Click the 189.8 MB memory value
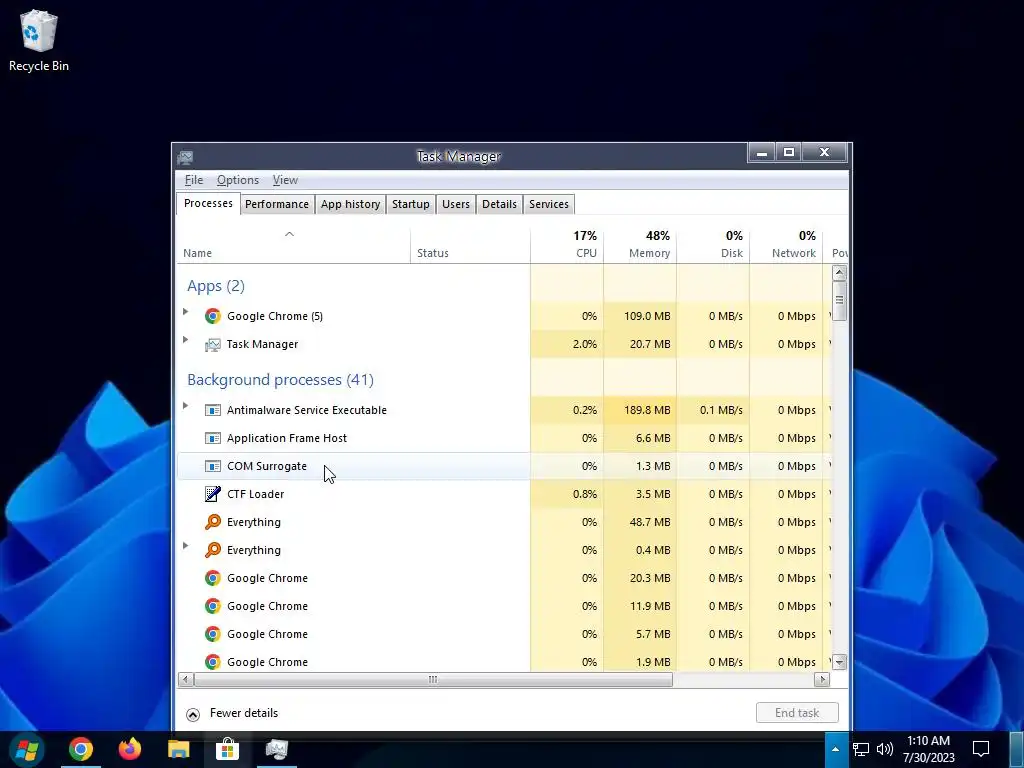The width and height of the screenshot is (1024, 768). (647, 410)
